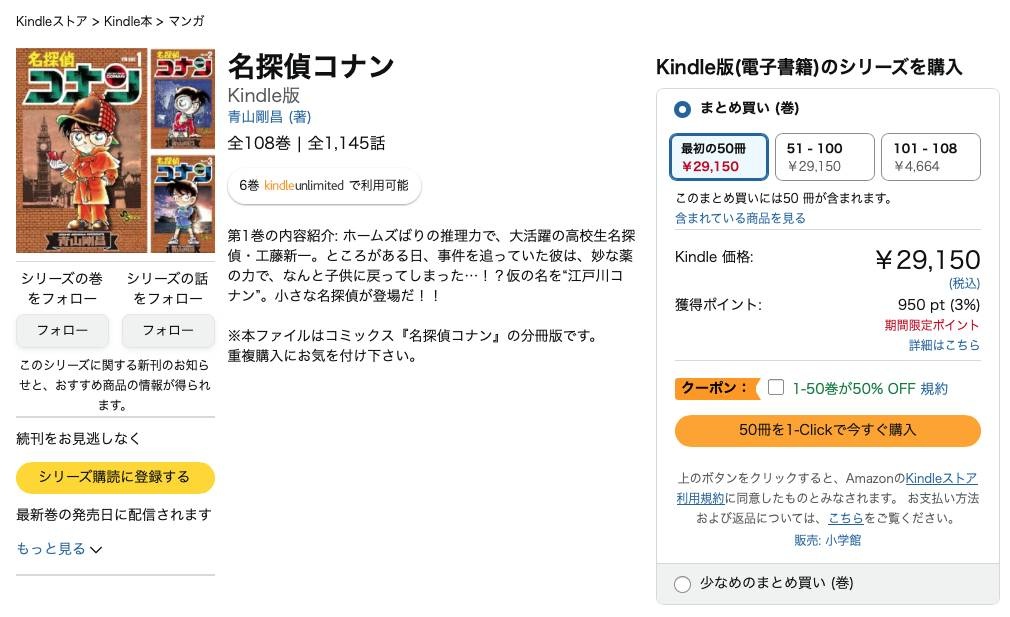This screenshot has width=1010, height=617.
Task: Choose the 最初の50冊 bundle option
Action: (718, 157)
